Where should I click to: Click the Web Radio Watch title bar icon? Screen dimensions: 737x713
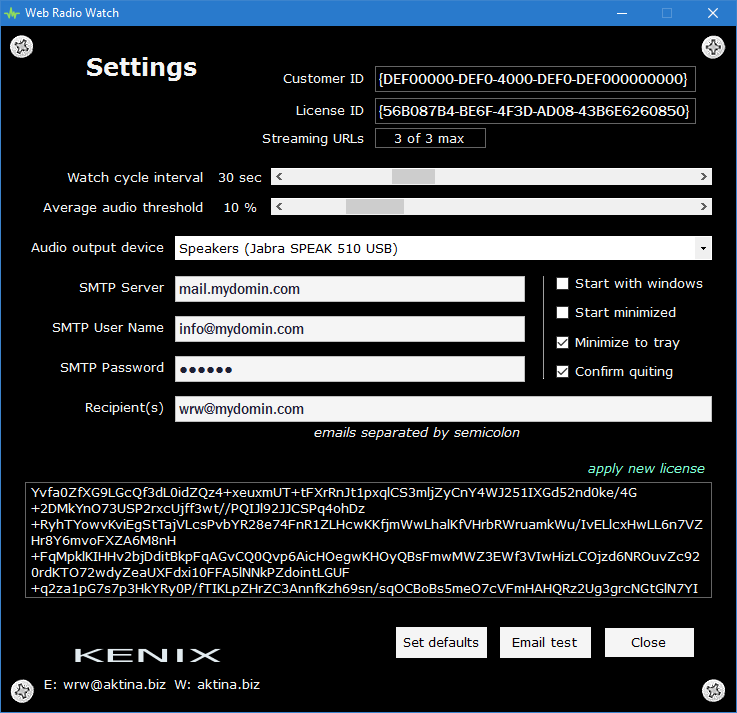(x=12, y=13)
